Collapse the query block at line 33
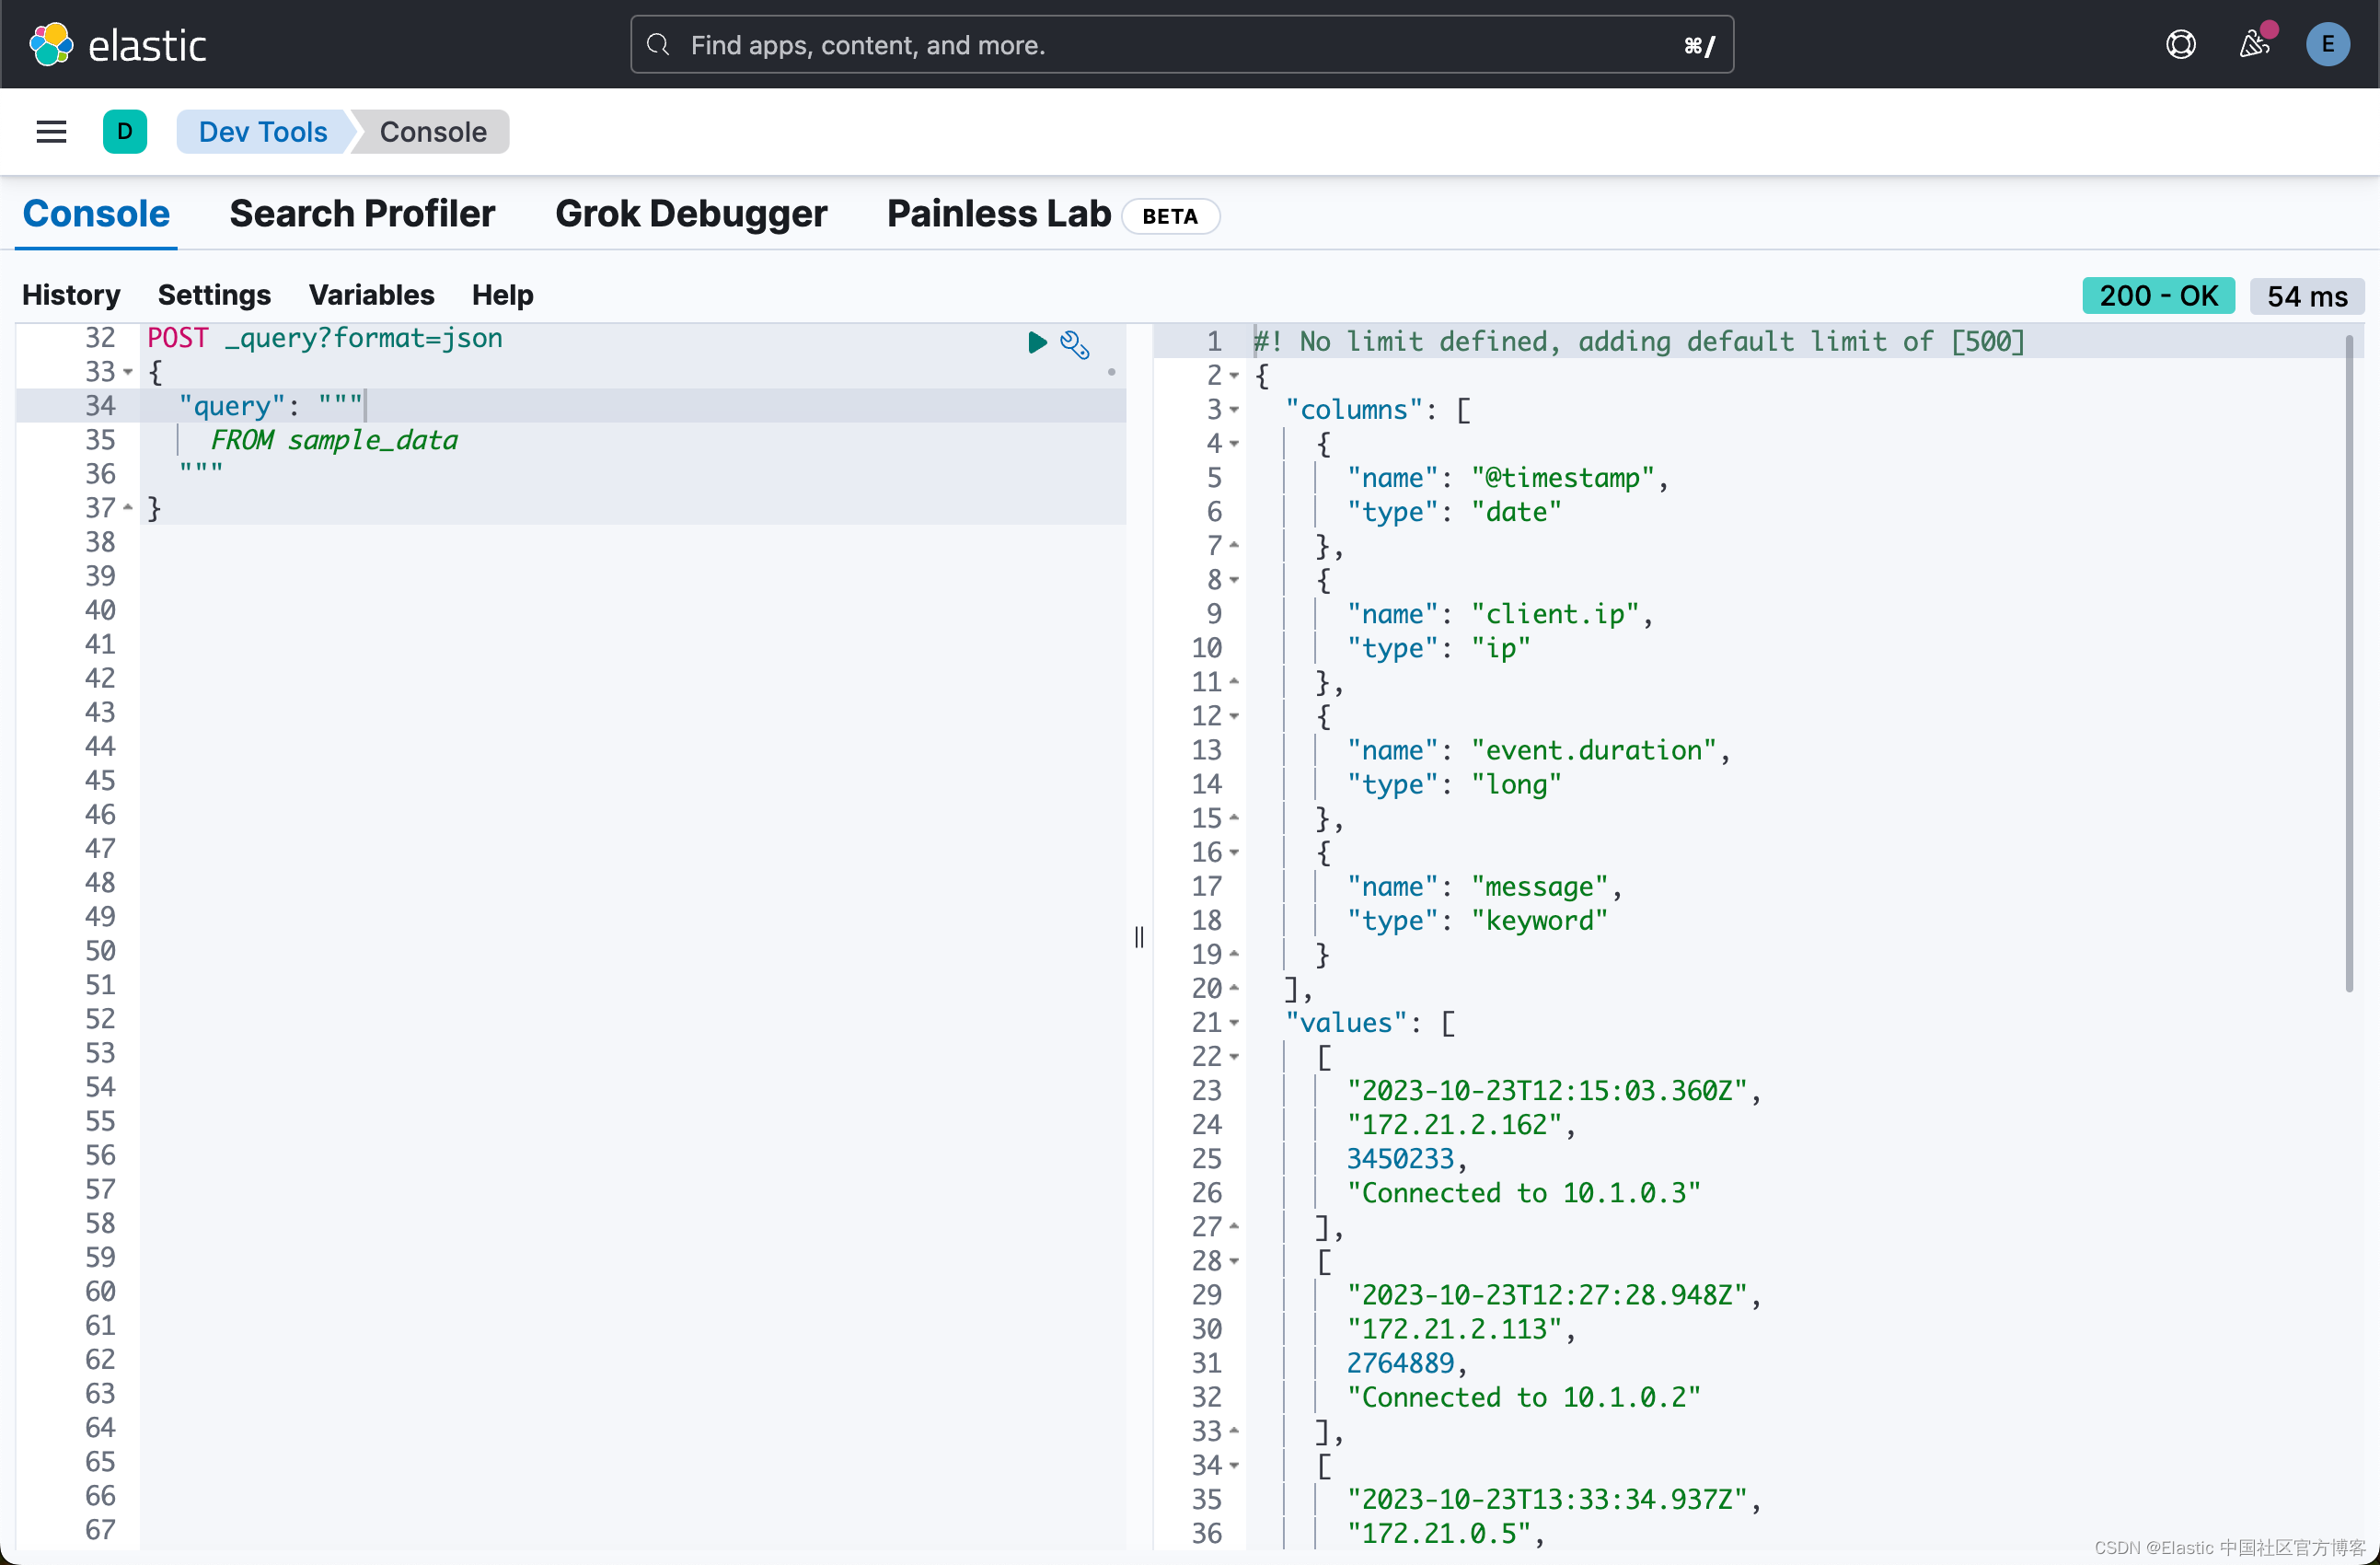Image resolution: width=2380 pixels, height=1565 pixels. tap(127, 372)
